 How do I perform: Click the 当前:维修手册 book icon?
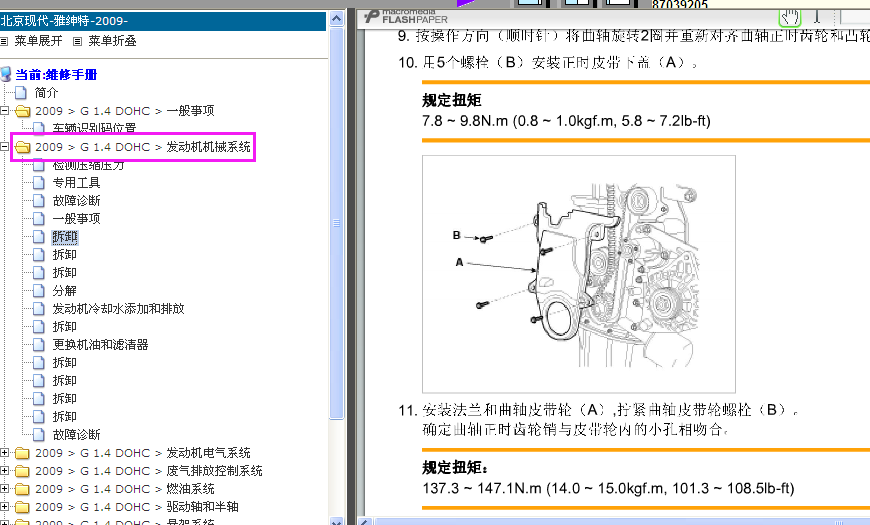pyautogui.click(x=6, y=74)
